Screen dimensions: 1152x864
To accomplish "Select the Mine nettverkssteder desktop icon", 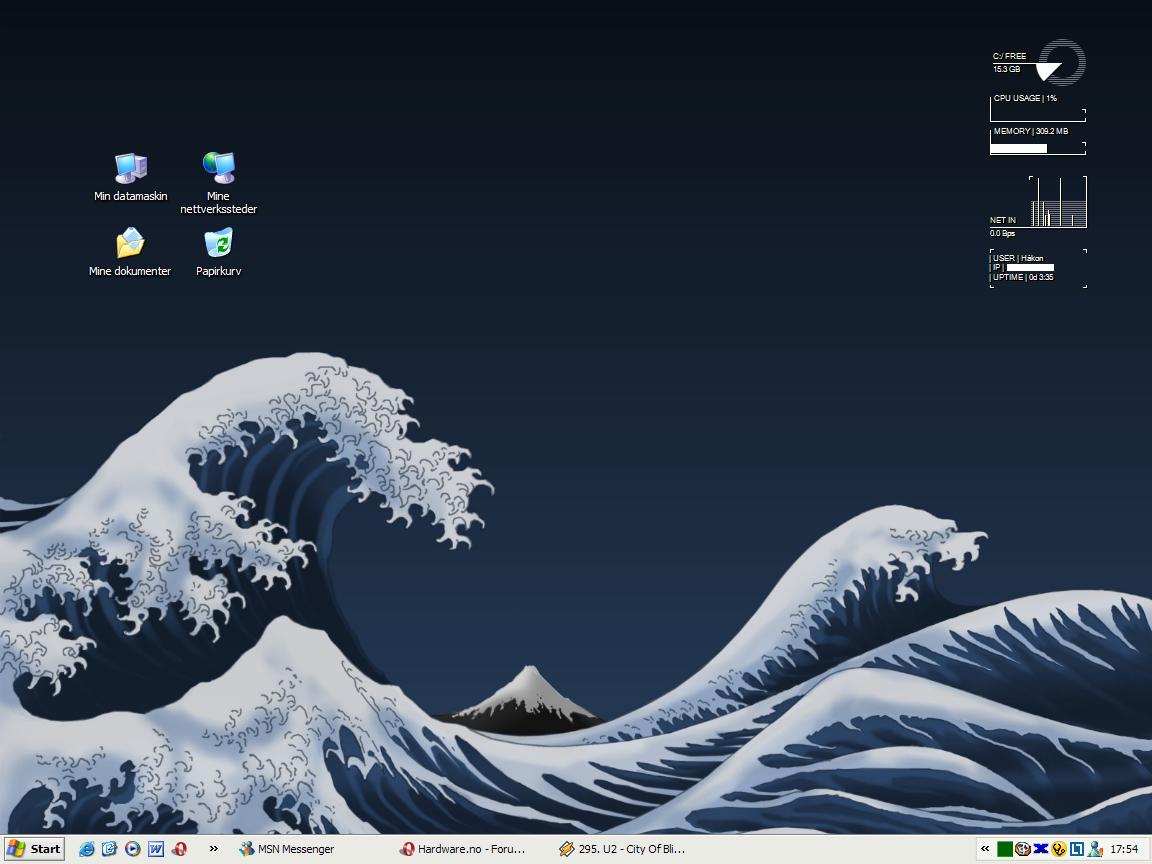I will [218, 182].
